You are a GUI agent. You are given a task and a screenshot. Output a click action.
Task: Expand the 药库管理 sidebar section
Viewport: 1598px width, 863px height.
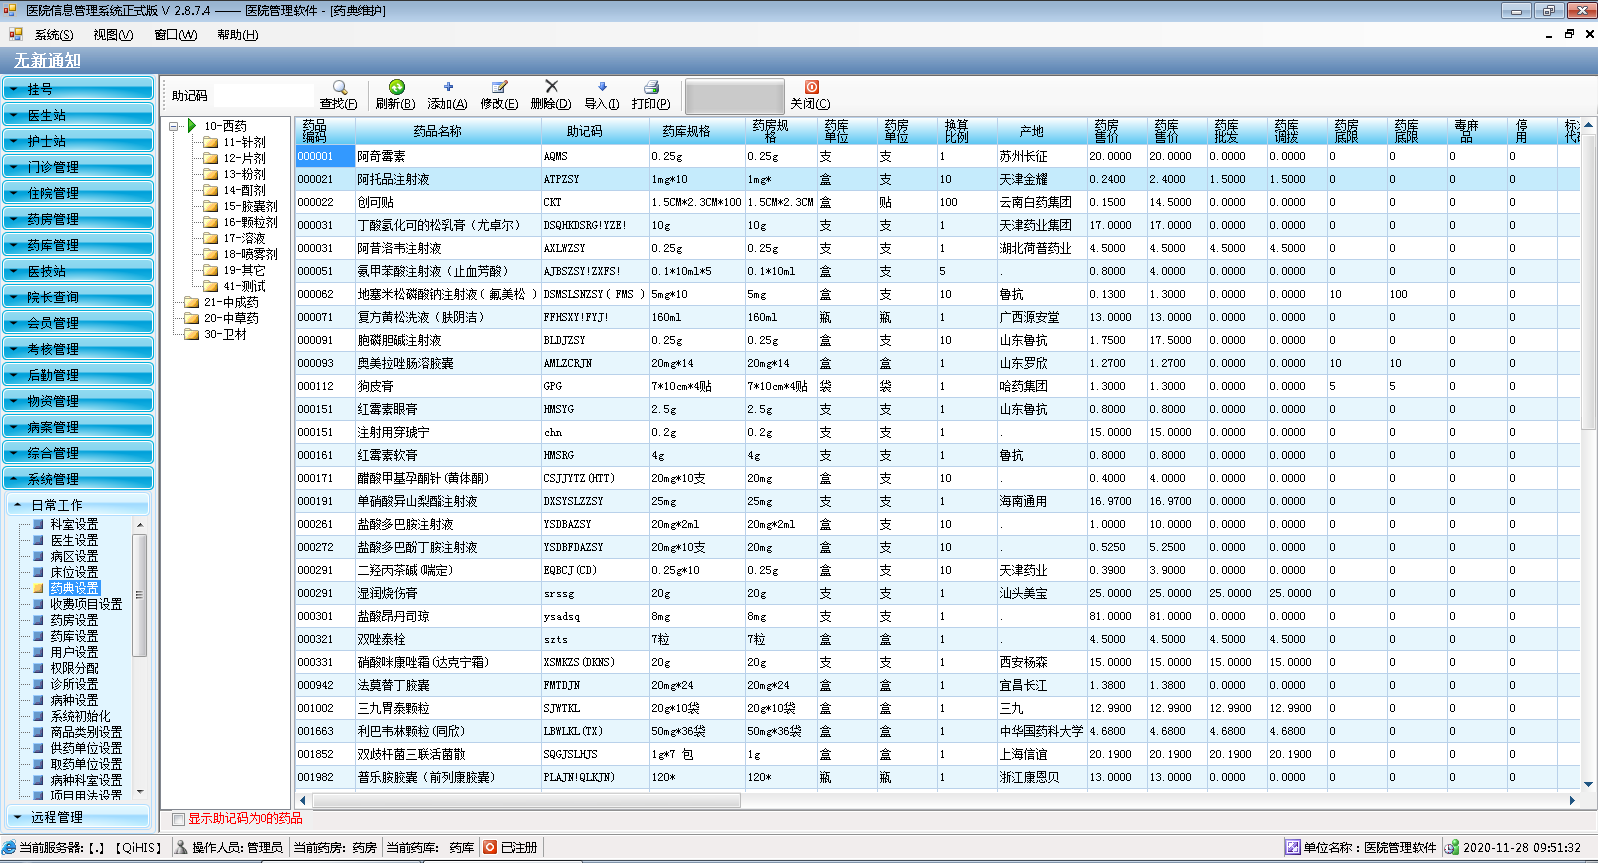tap(78, 245)
